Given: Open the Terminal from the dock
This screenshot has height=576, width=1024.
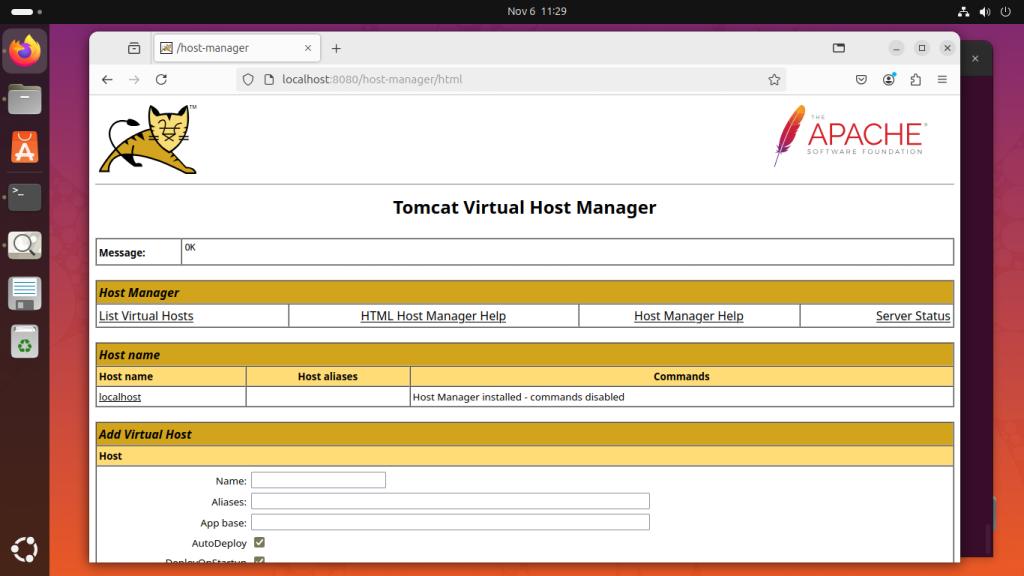Looking at the screenshot, I should [x=23, y=197].
